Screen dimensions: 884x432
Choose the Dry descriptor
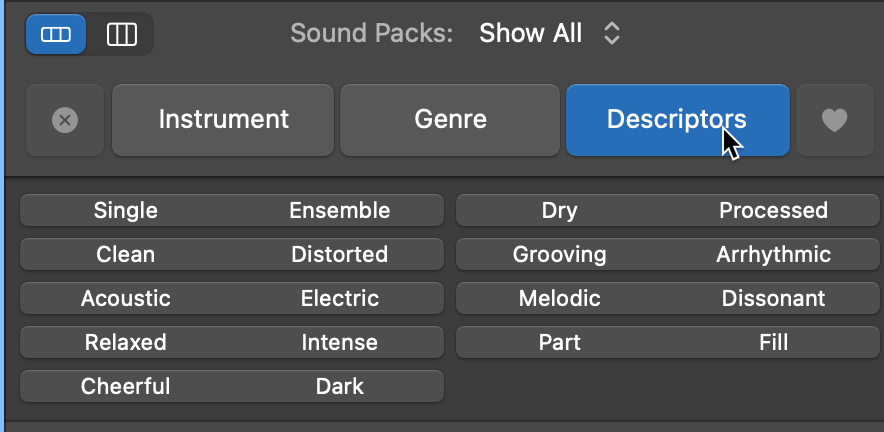[x=560, y=210]
